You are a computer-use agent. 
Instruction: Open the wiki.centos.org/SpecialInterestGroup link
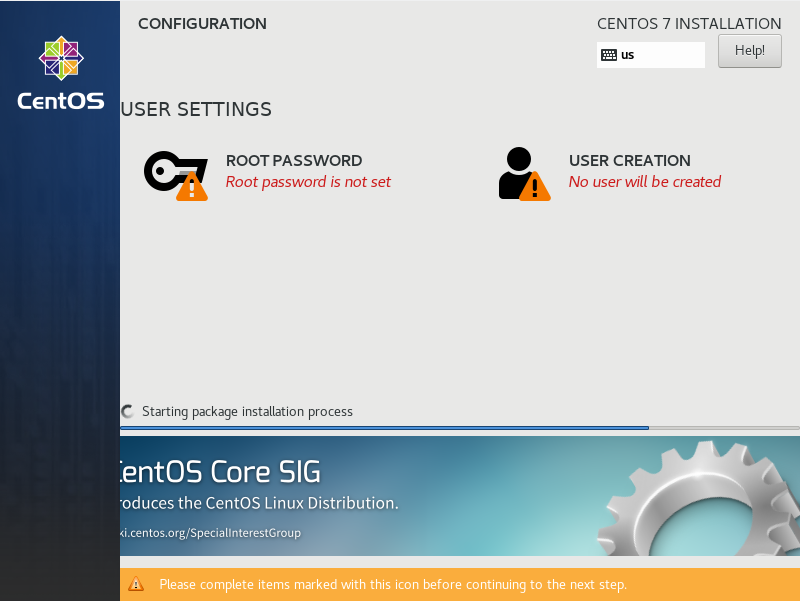tap(205, 533)
